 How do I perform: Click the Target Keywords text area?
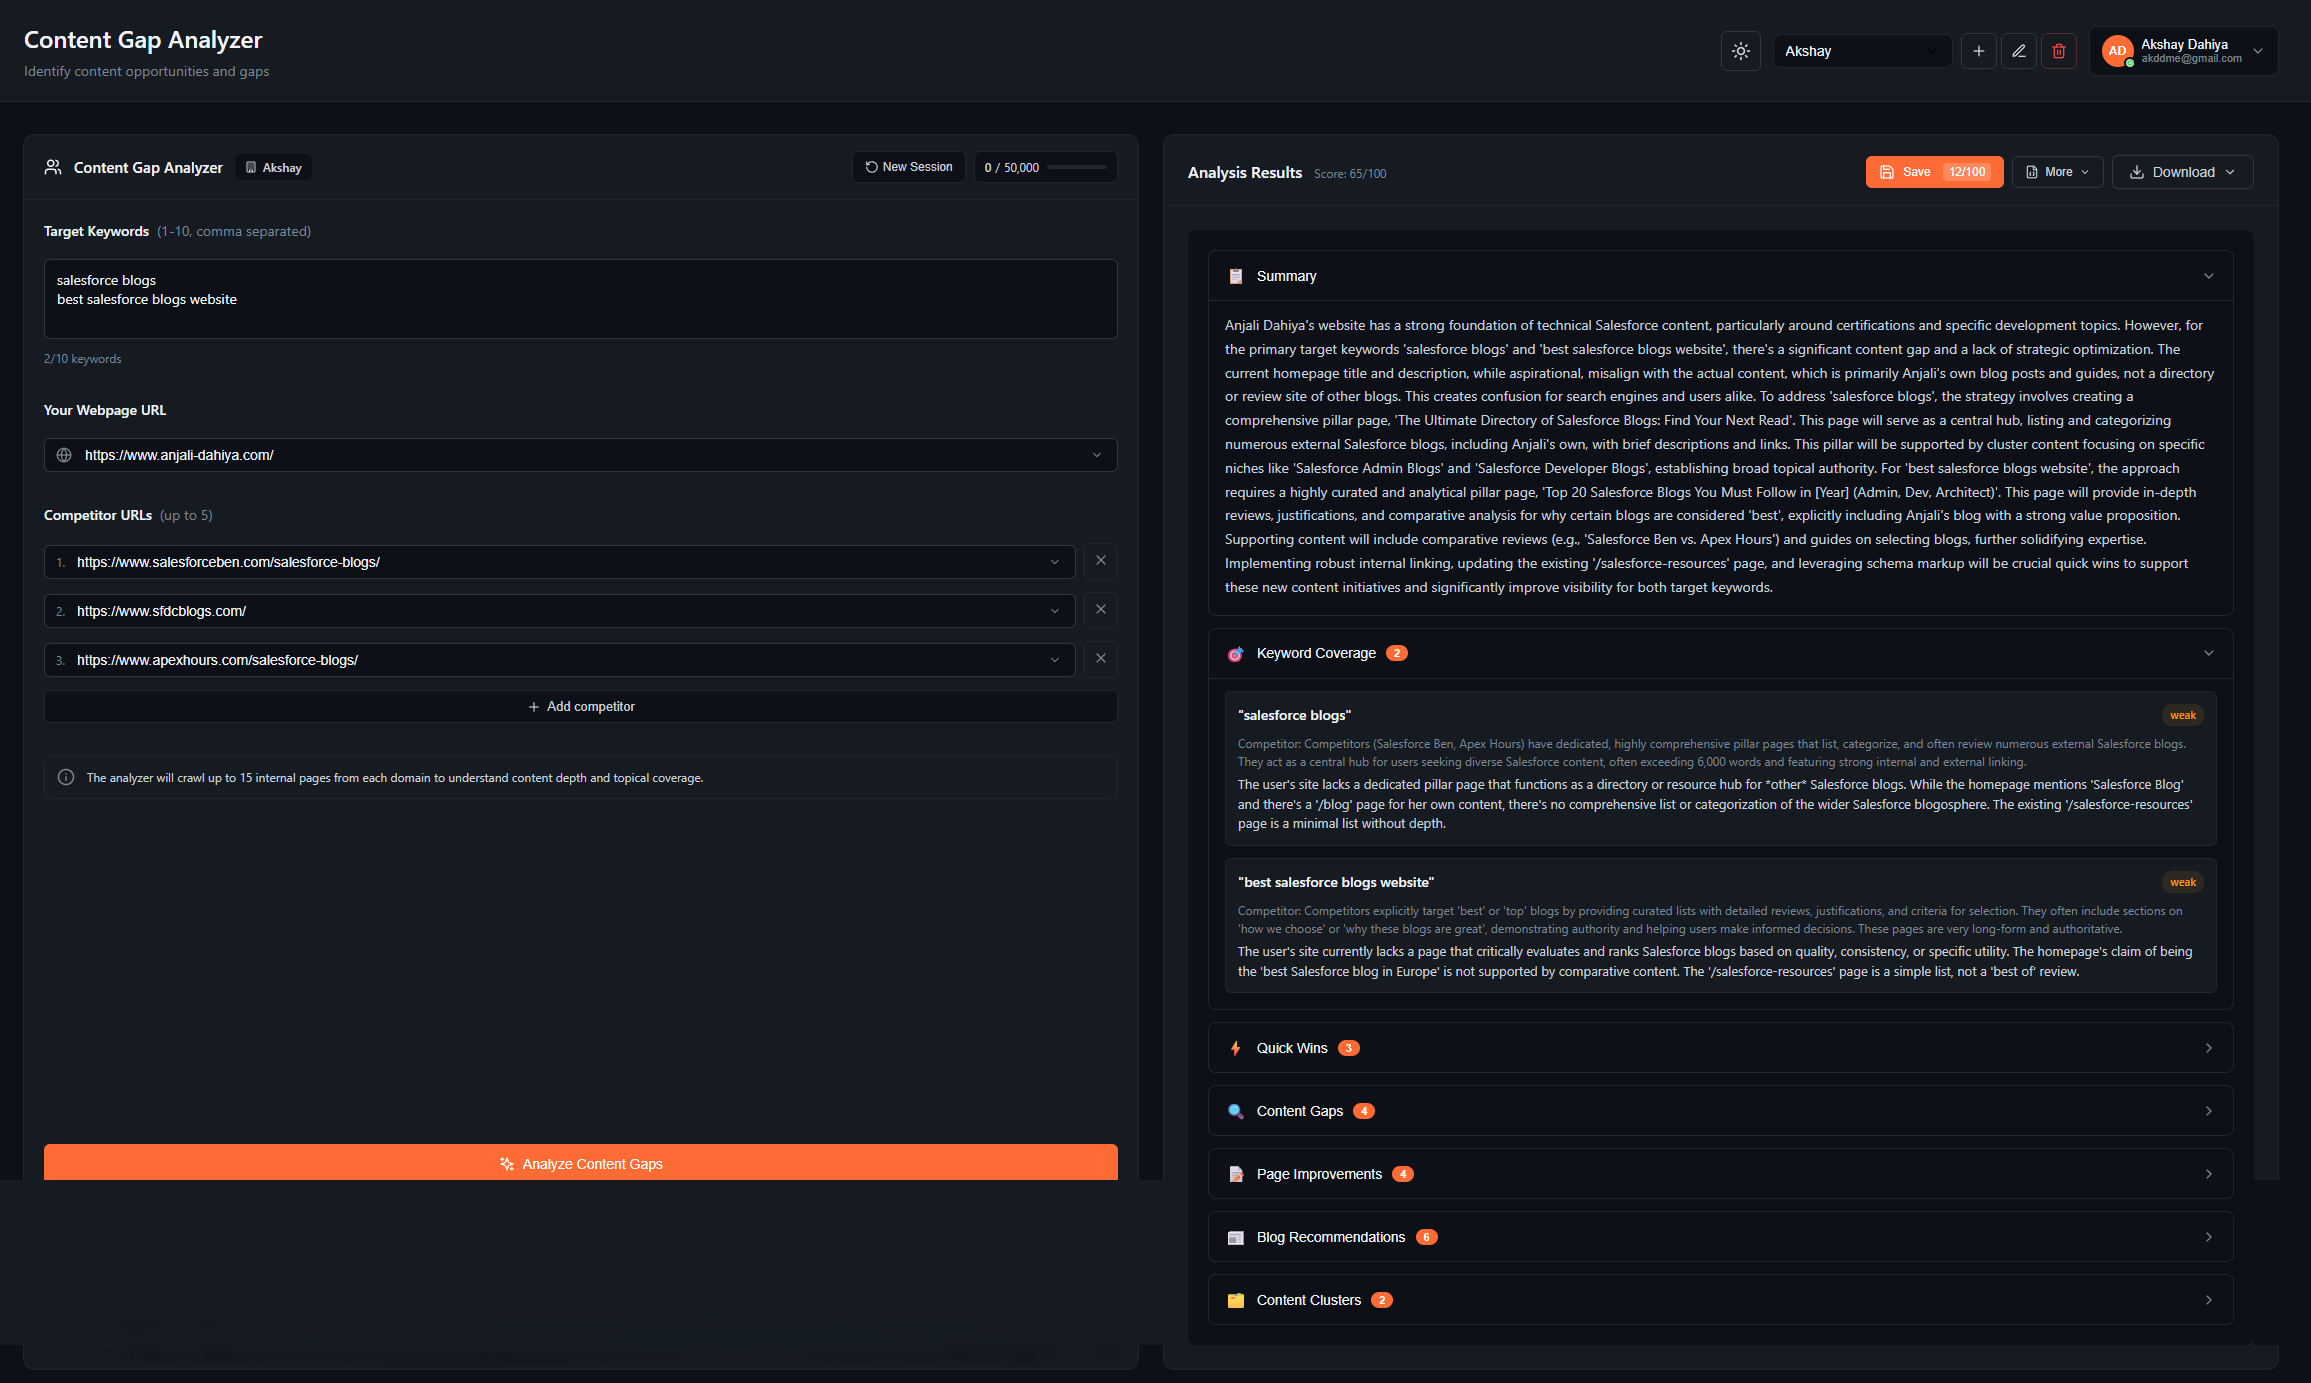coord(580,299)
